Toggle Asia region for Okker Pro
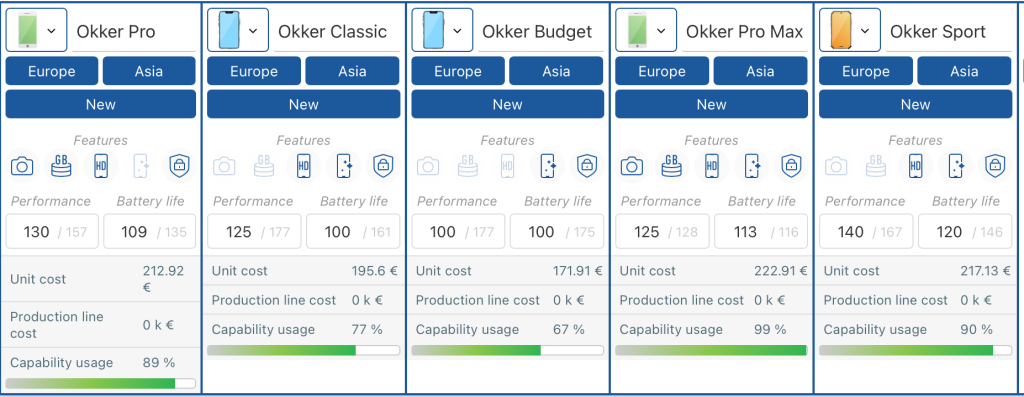 pos(149,71)
